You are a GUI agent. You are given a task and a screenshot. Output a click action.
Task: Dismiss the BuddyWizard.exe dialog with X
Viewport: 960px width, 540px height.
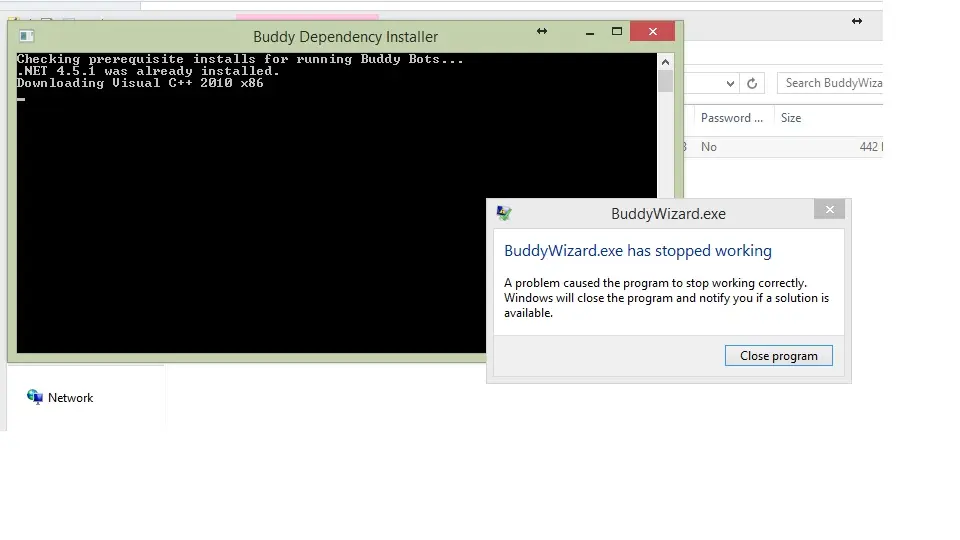point(829,210)
